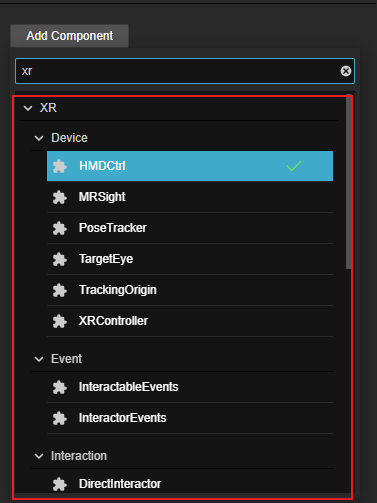Collapse the Event group chevron

click(x=39, y=359)
